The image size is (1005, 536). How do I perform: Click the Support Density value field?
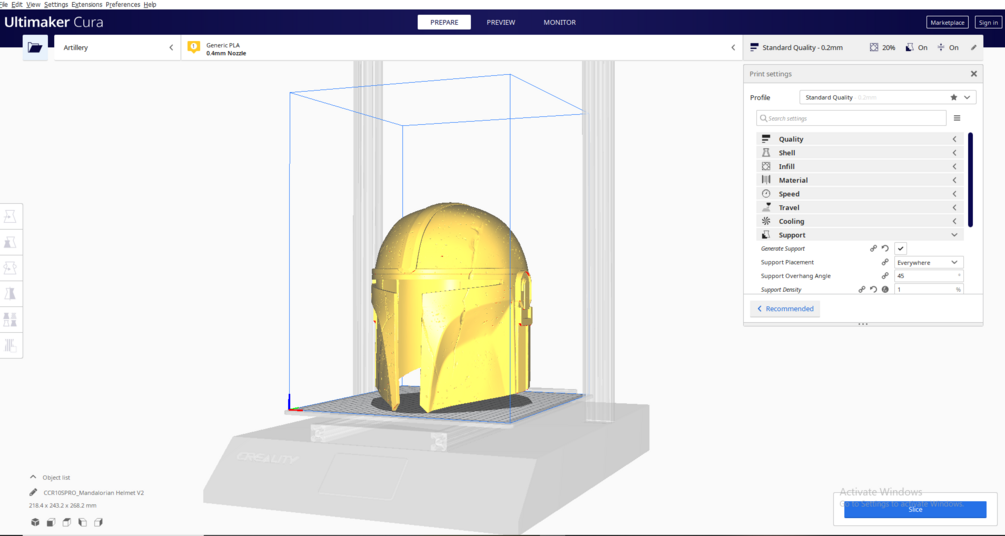point(929,290)
